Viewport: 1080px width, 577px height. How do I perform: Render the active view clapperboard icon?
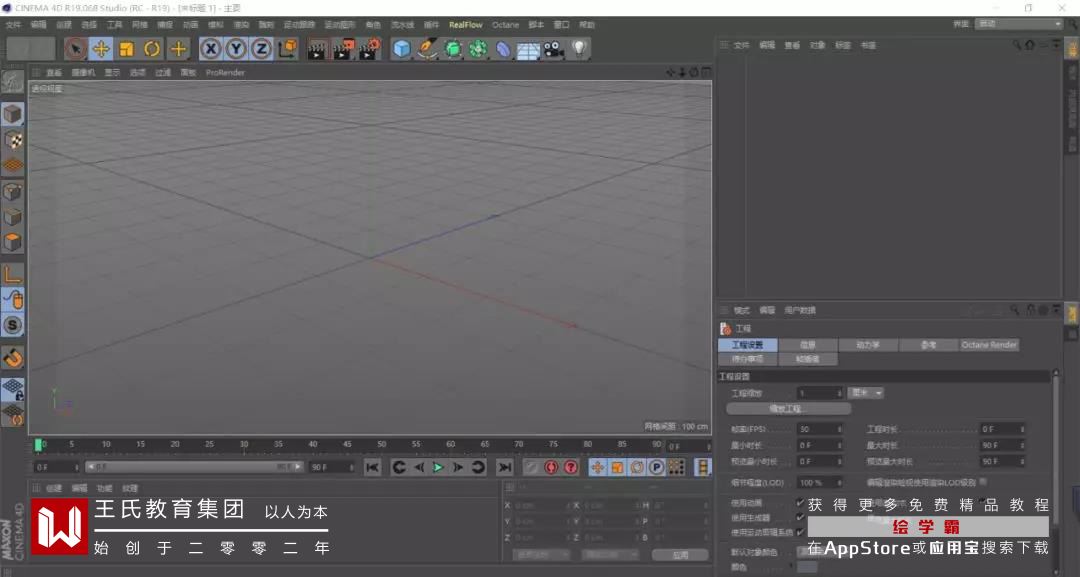click(x=316, y=49)
